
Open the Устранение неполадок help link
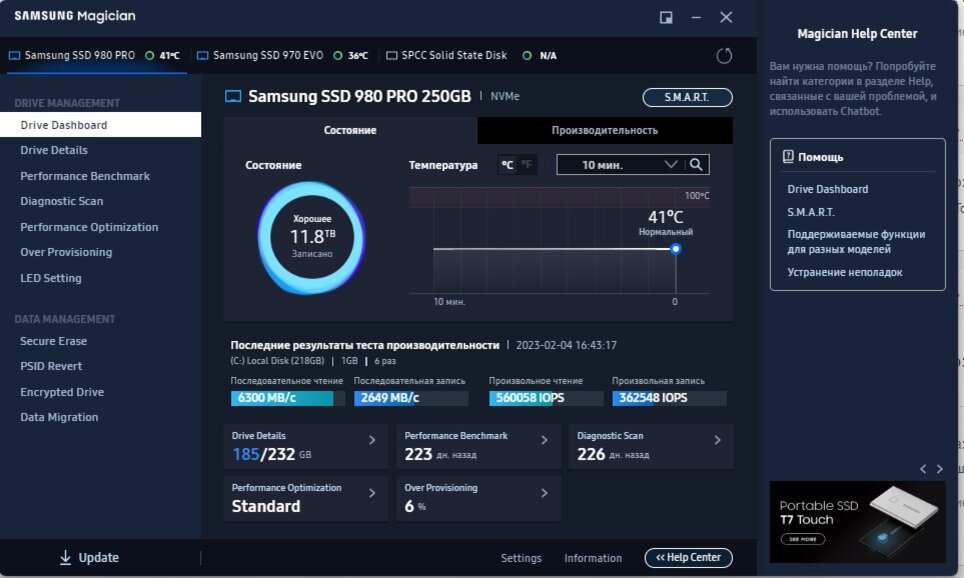click(845, 272)
